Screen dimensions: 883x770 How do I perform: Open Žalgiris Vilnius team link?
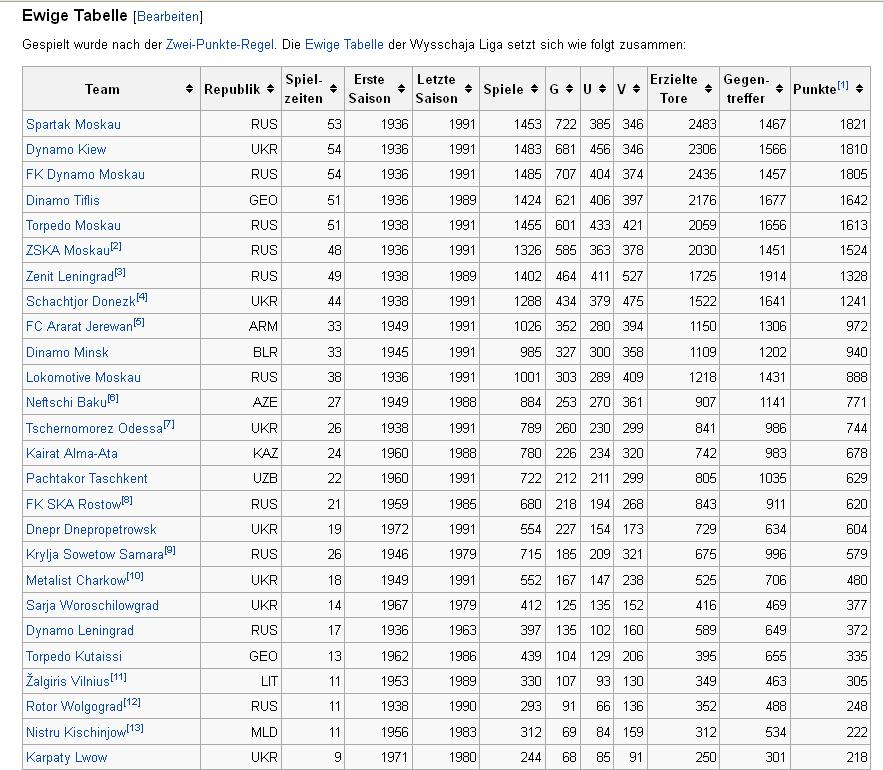68,681
